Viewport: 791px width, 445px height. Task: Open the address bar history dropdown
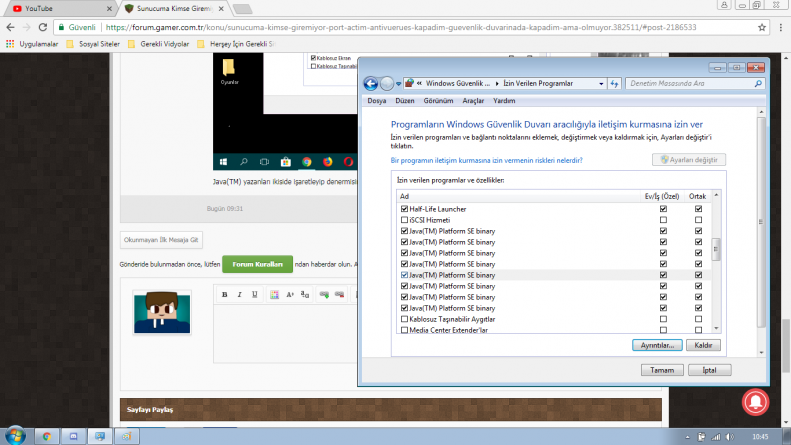coord(601,84)
